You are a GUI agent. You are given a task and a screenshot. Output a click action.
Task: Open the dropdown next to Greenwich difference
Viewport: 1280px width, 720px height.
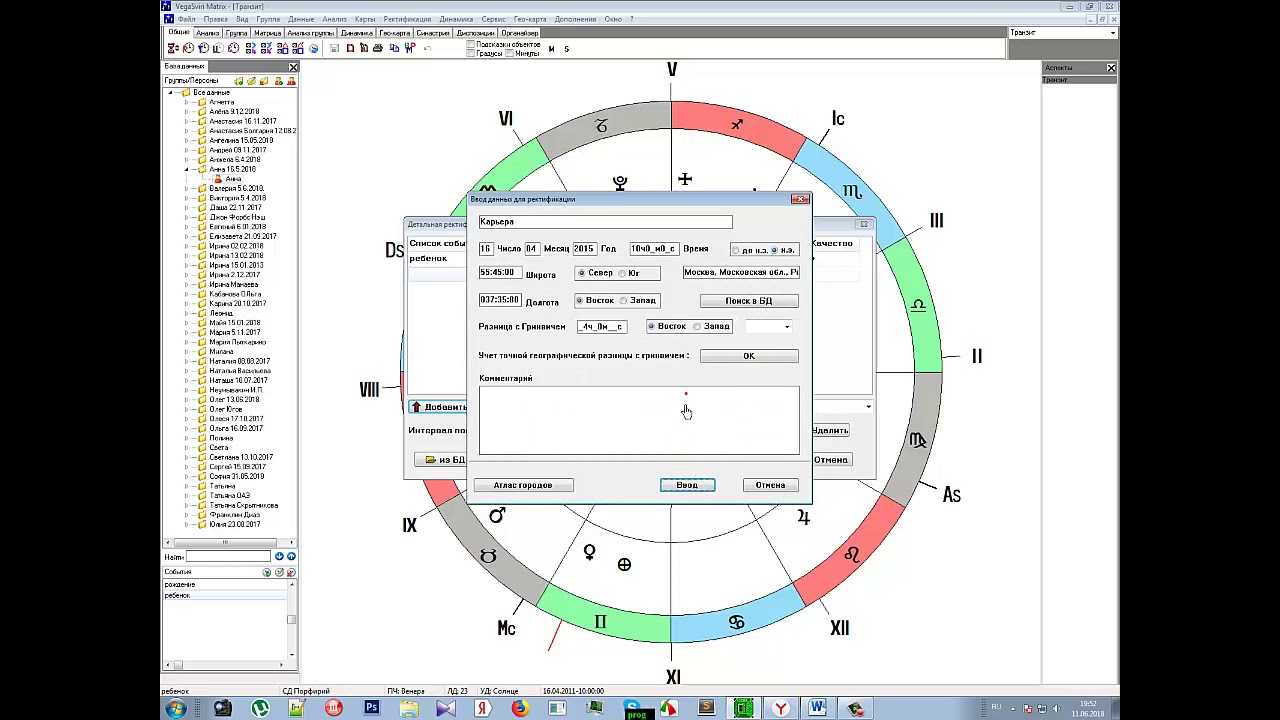(787, 327)
